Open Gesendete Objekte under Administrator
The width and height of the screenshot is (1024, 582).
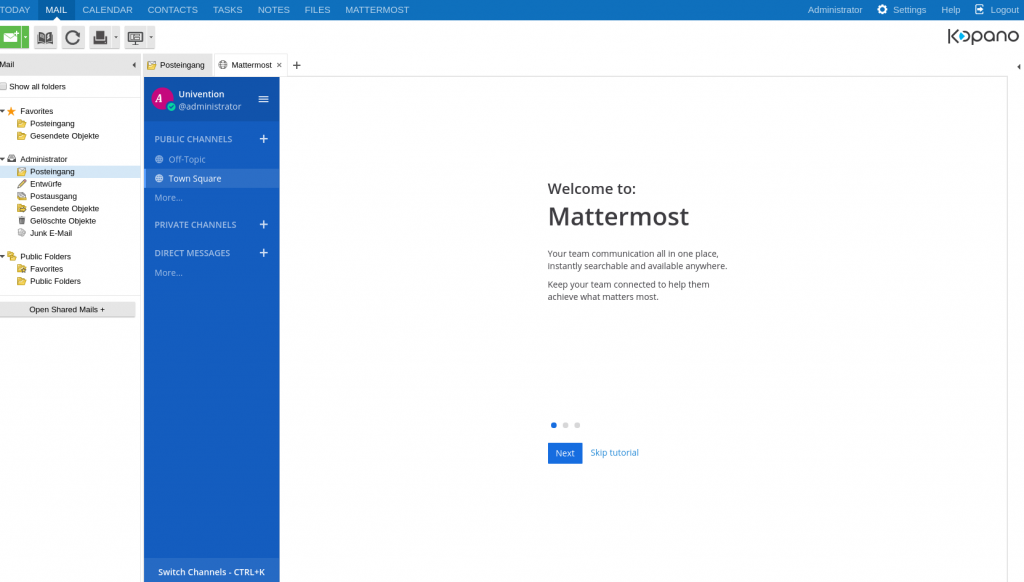pyautogui.click(x=65, y=208)
